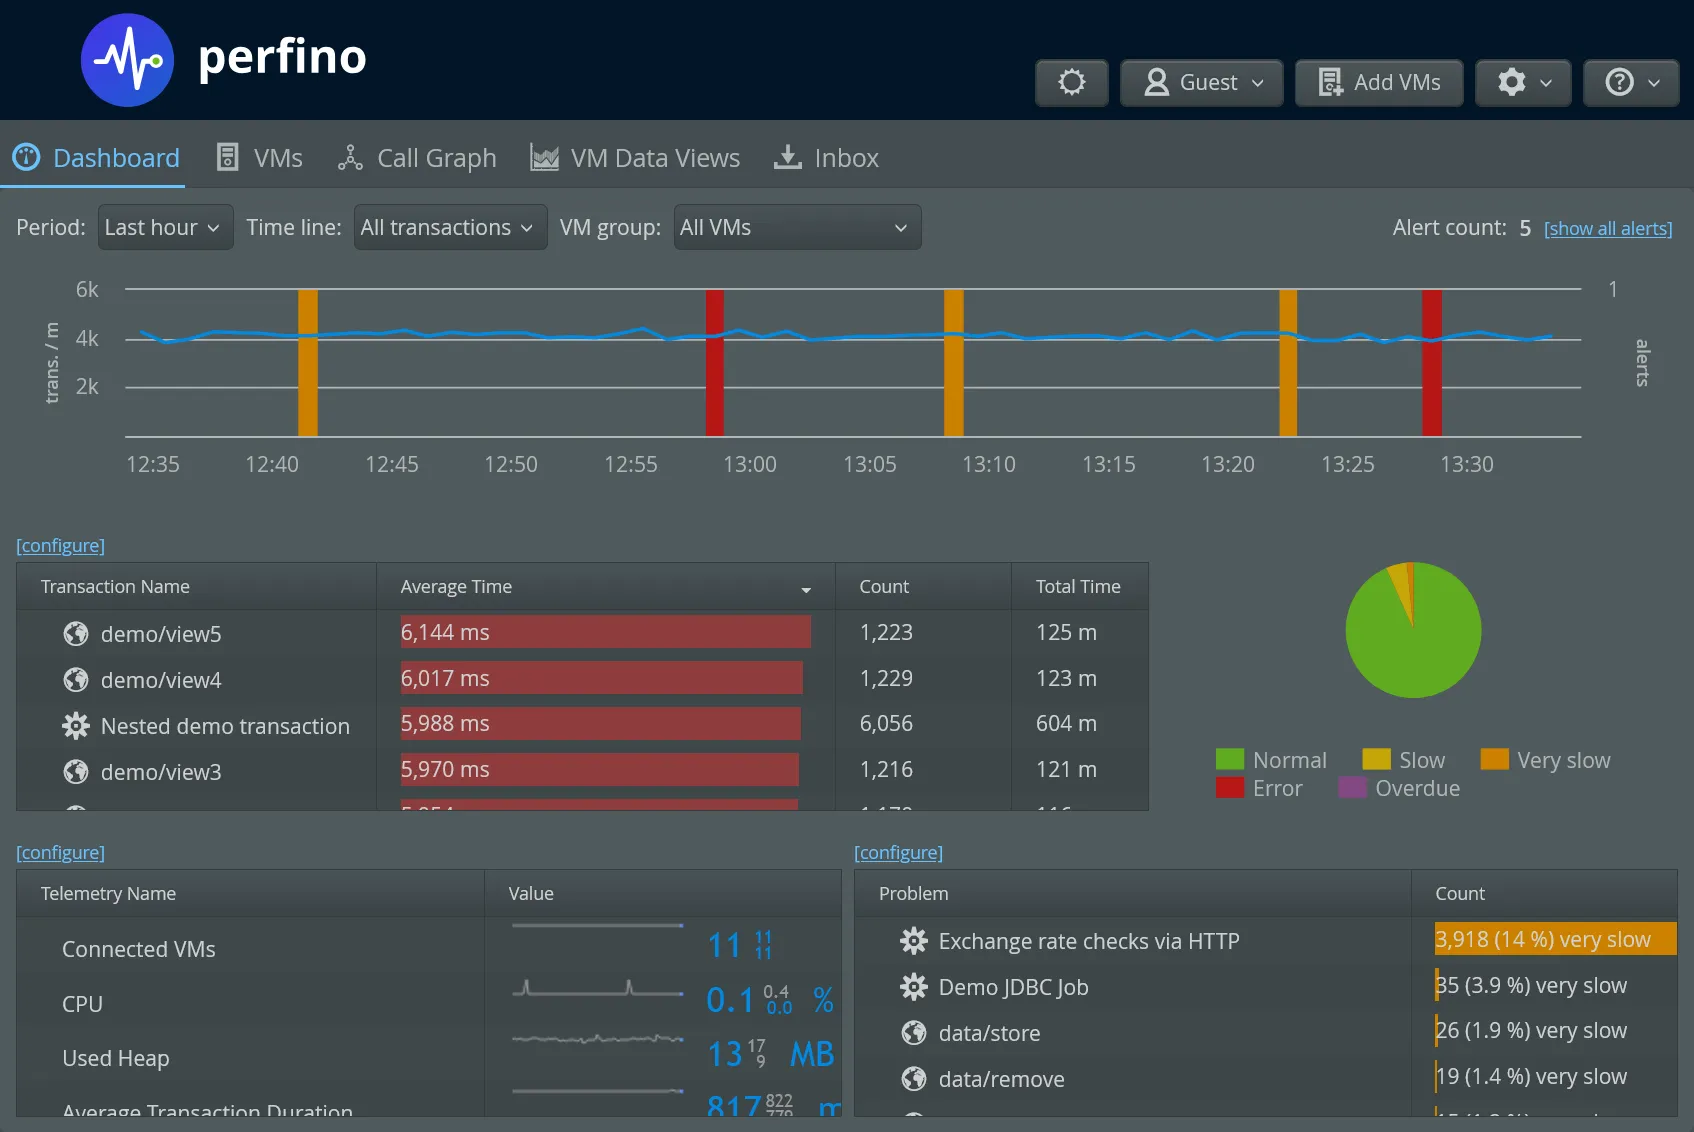Select the Call Graph icon

tap(349, 157)
